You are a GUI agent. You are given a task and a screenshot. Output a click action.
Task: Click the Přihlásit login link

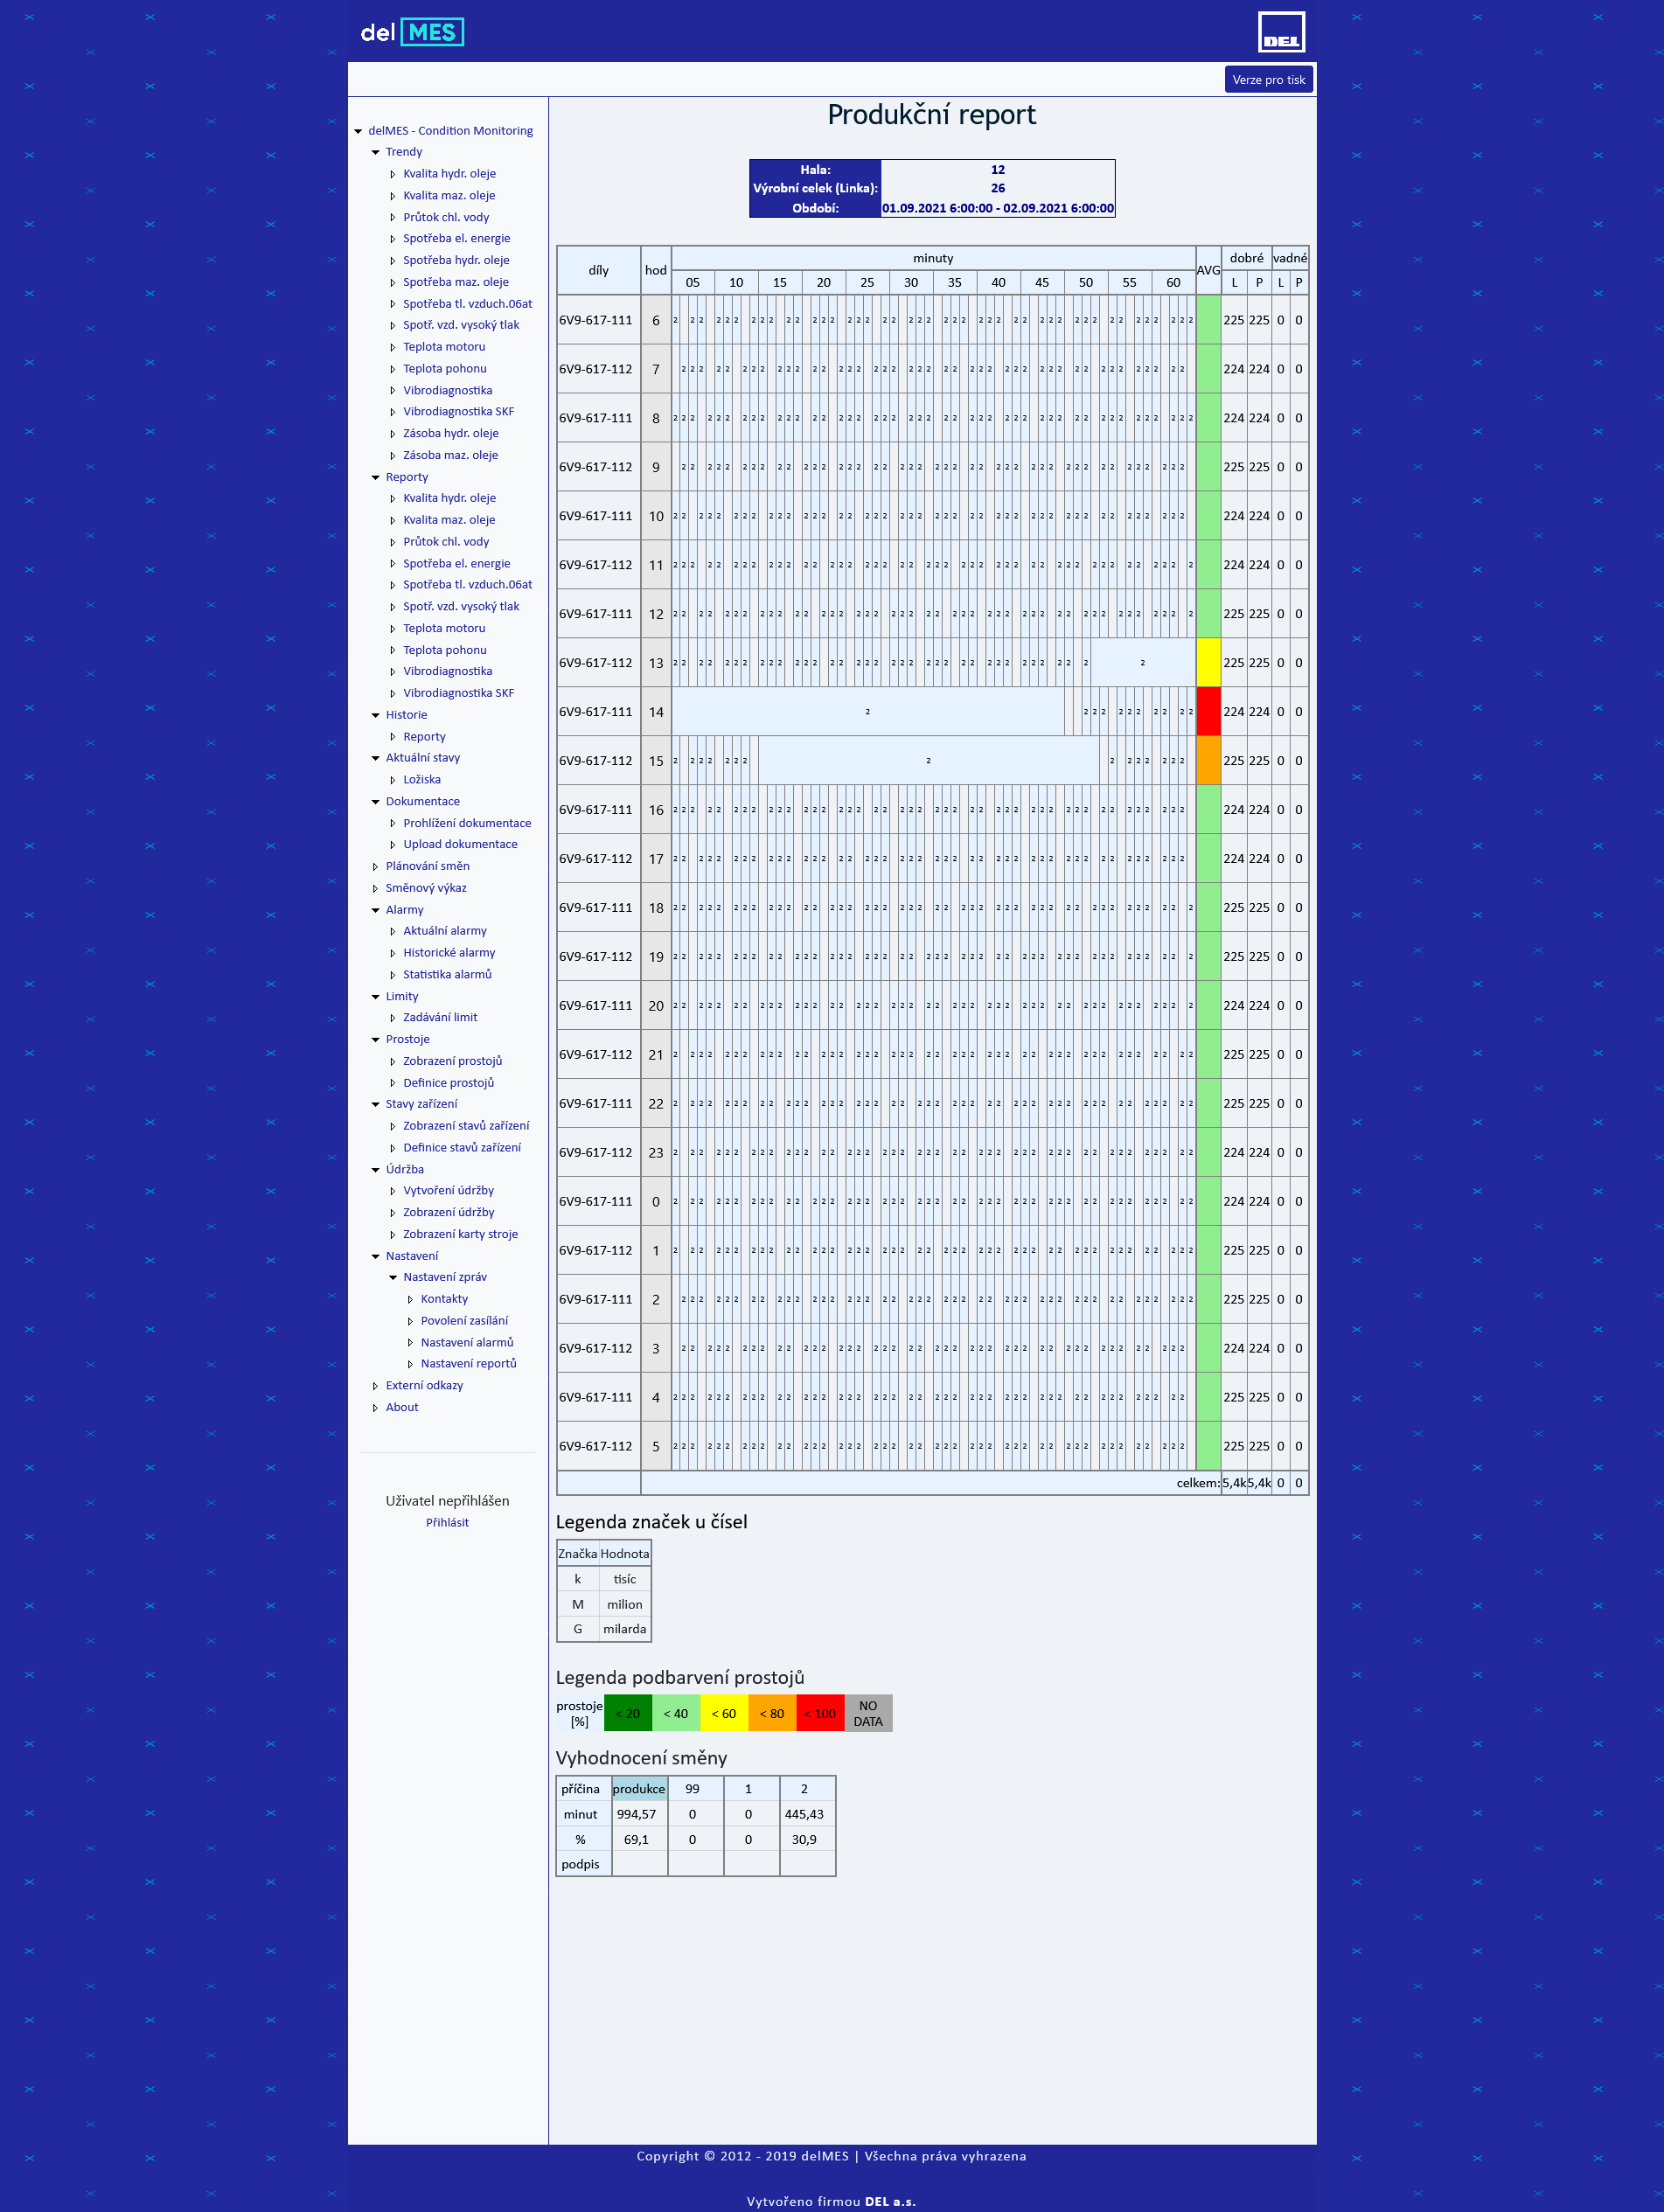point(447,1522)
